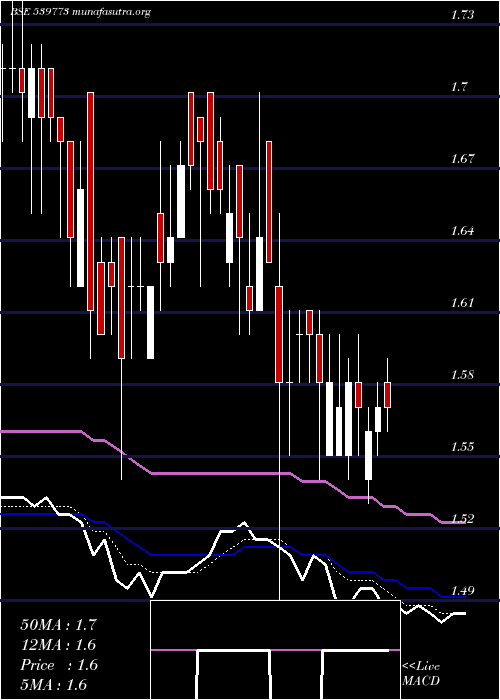Click the 1.52 price axis label
Image resolution: width=500 pixels, height=700 pixels.
tap(462, 519)
